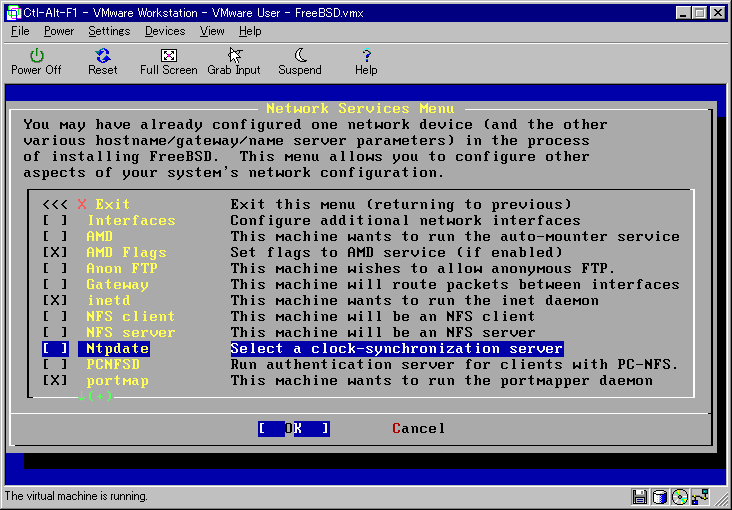
Task: Click the green scroll-down indicator below list
Action: click(x=95, y=397)
